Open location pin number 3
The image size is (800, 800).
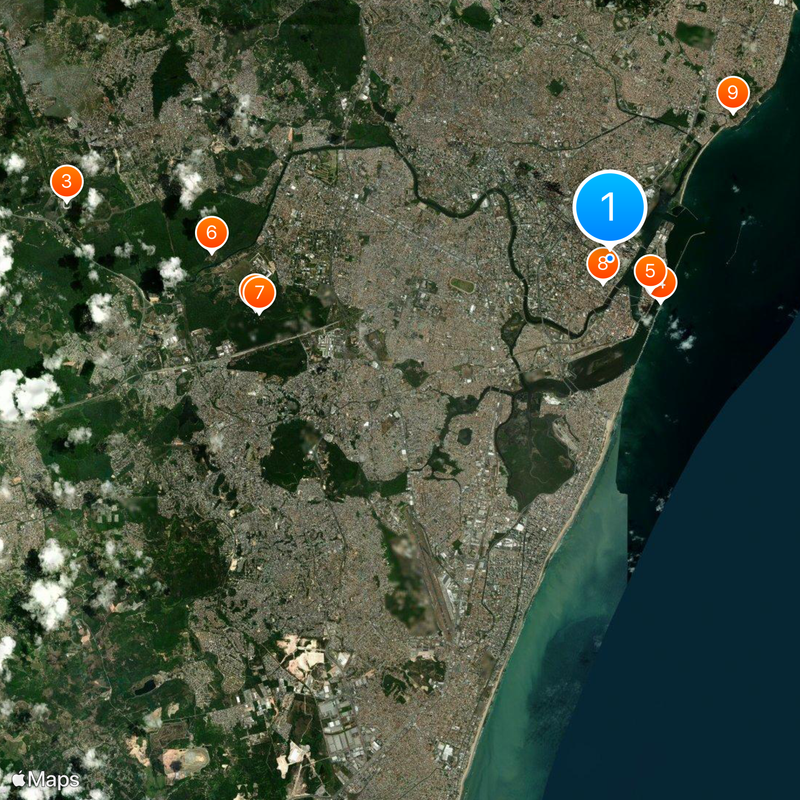[x=65, y=182]
